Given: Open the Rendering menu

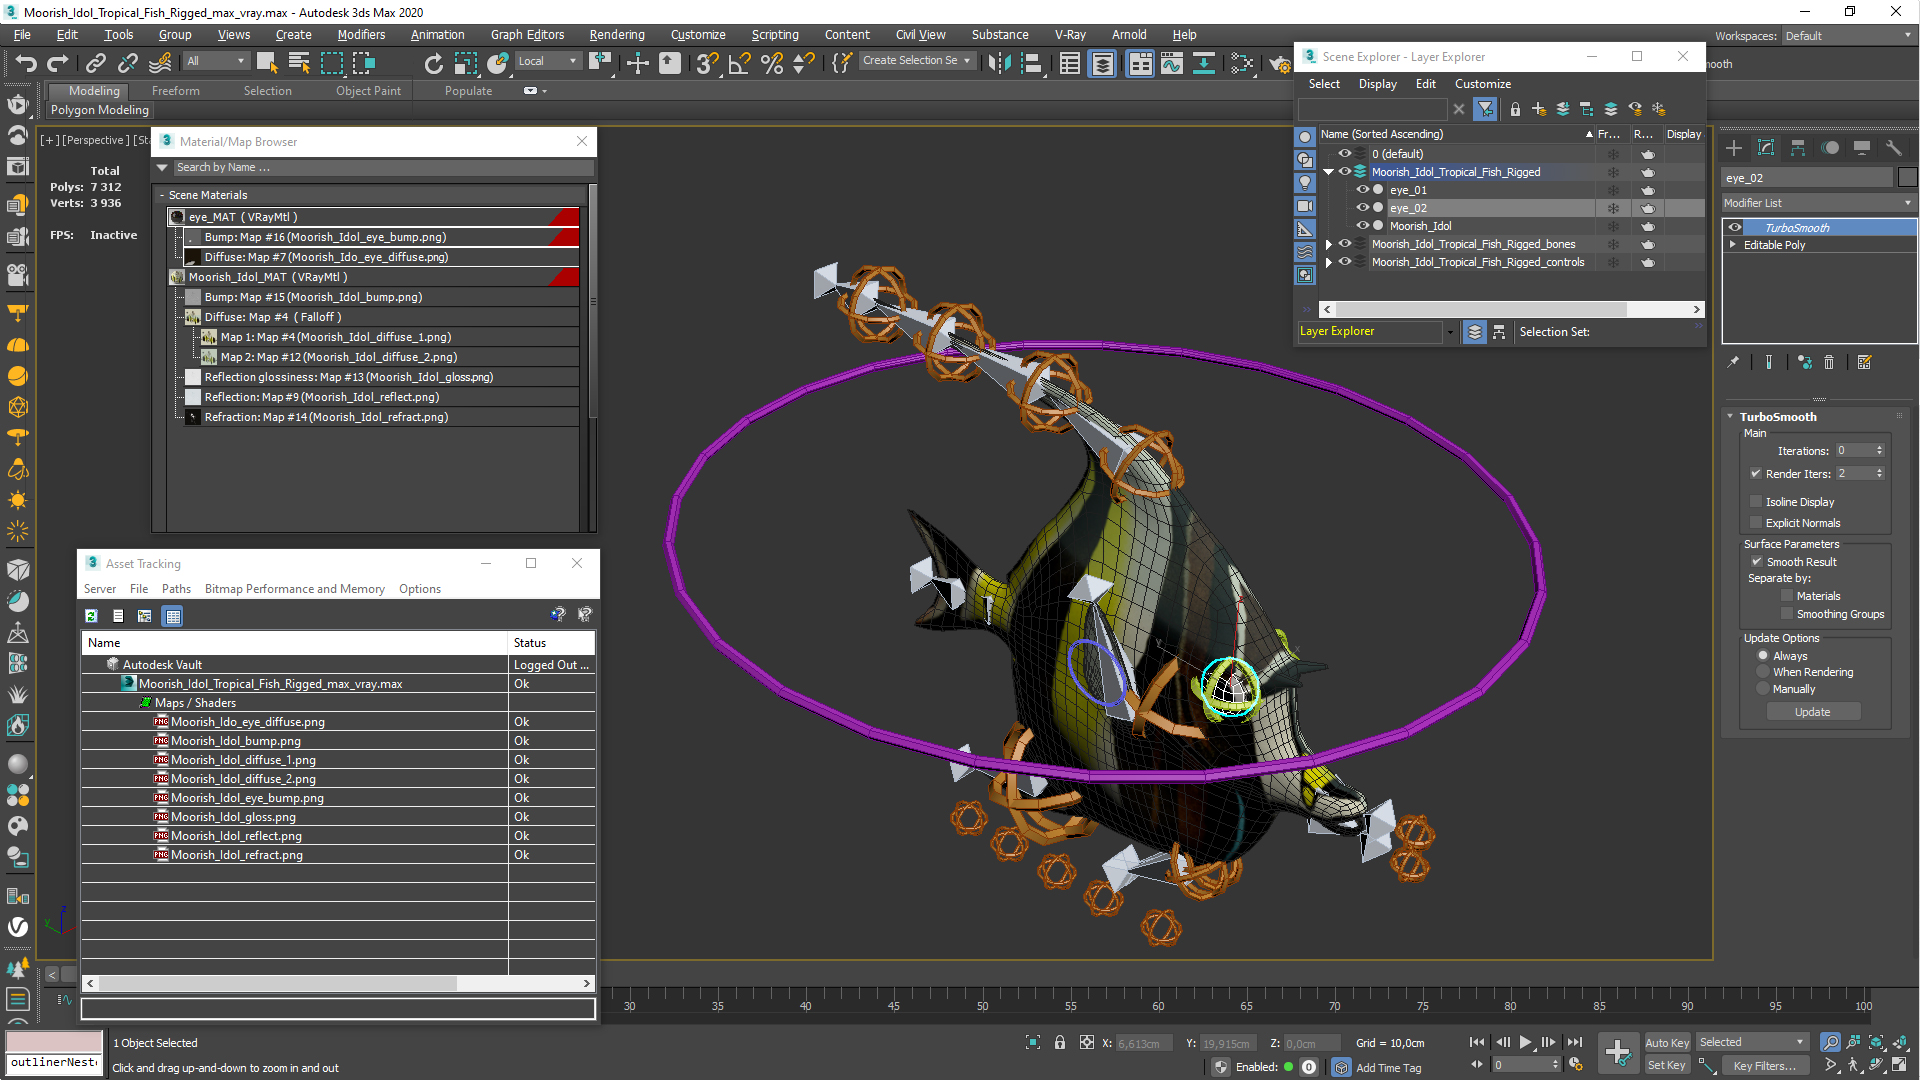Looking at the screenshot, I should coord(617,35).
